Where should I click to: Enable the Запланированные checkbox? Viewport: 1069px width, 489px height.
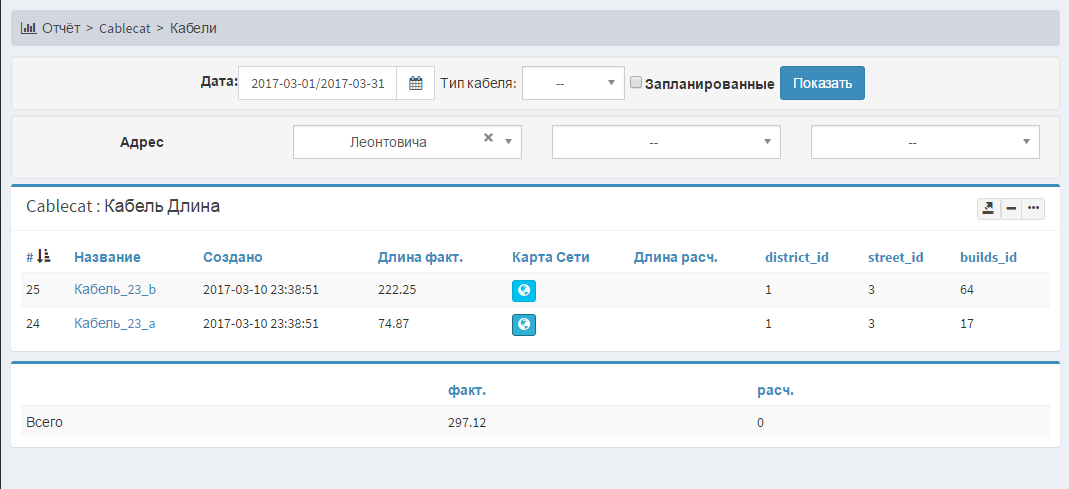click(x=635, y=83)
